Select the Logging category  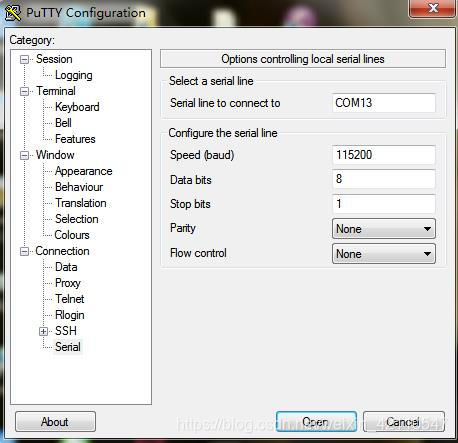[74, 75]
